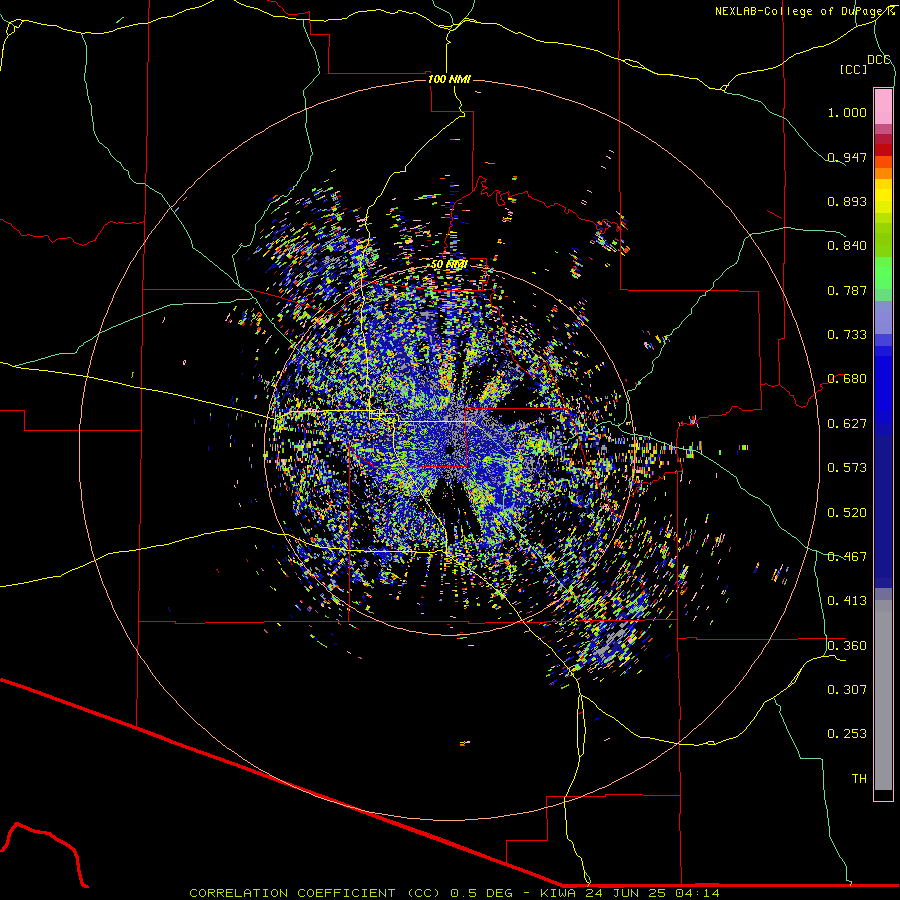Image resolution: width=900 pixels, height=900 pixels.
Task: Click the 100 NMI range ring label
Action: coord(449,79)
